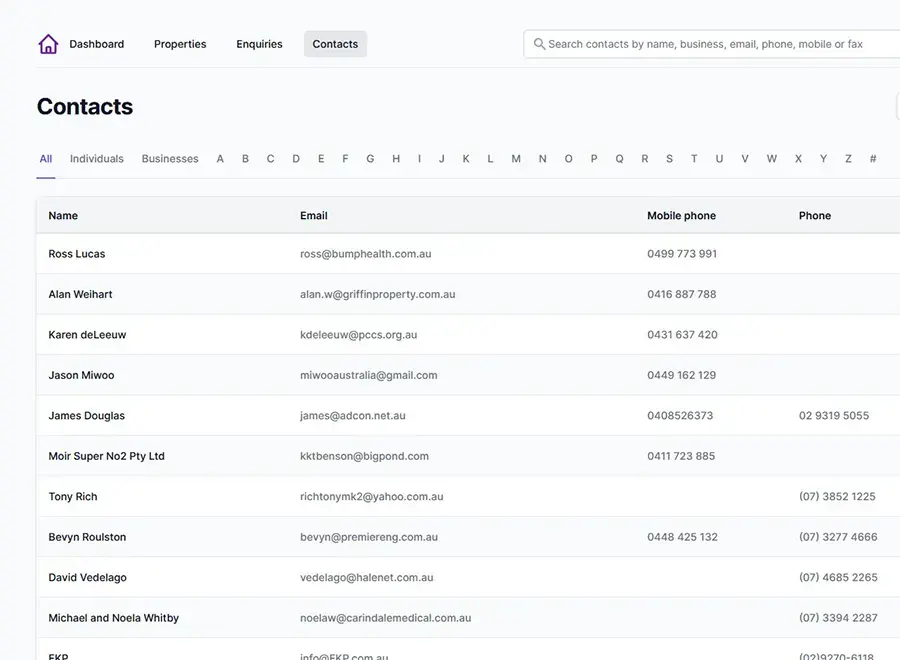
Task: Click the Mobile phone column header
Action: coord(681,216)
